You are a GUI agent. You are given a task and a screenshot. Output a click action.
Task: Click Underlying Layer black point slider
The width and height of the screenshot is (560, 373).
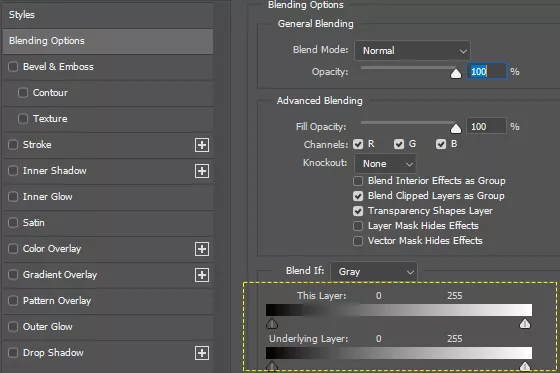tap(272, 366)
